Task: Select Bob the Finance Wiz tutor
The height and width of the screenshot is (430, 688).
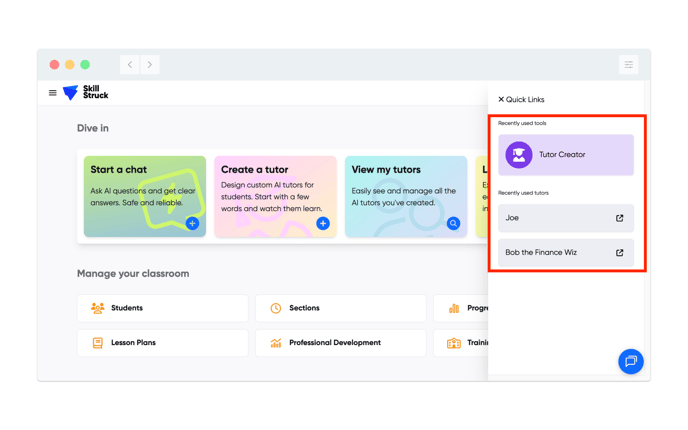Action: [555, 253]
